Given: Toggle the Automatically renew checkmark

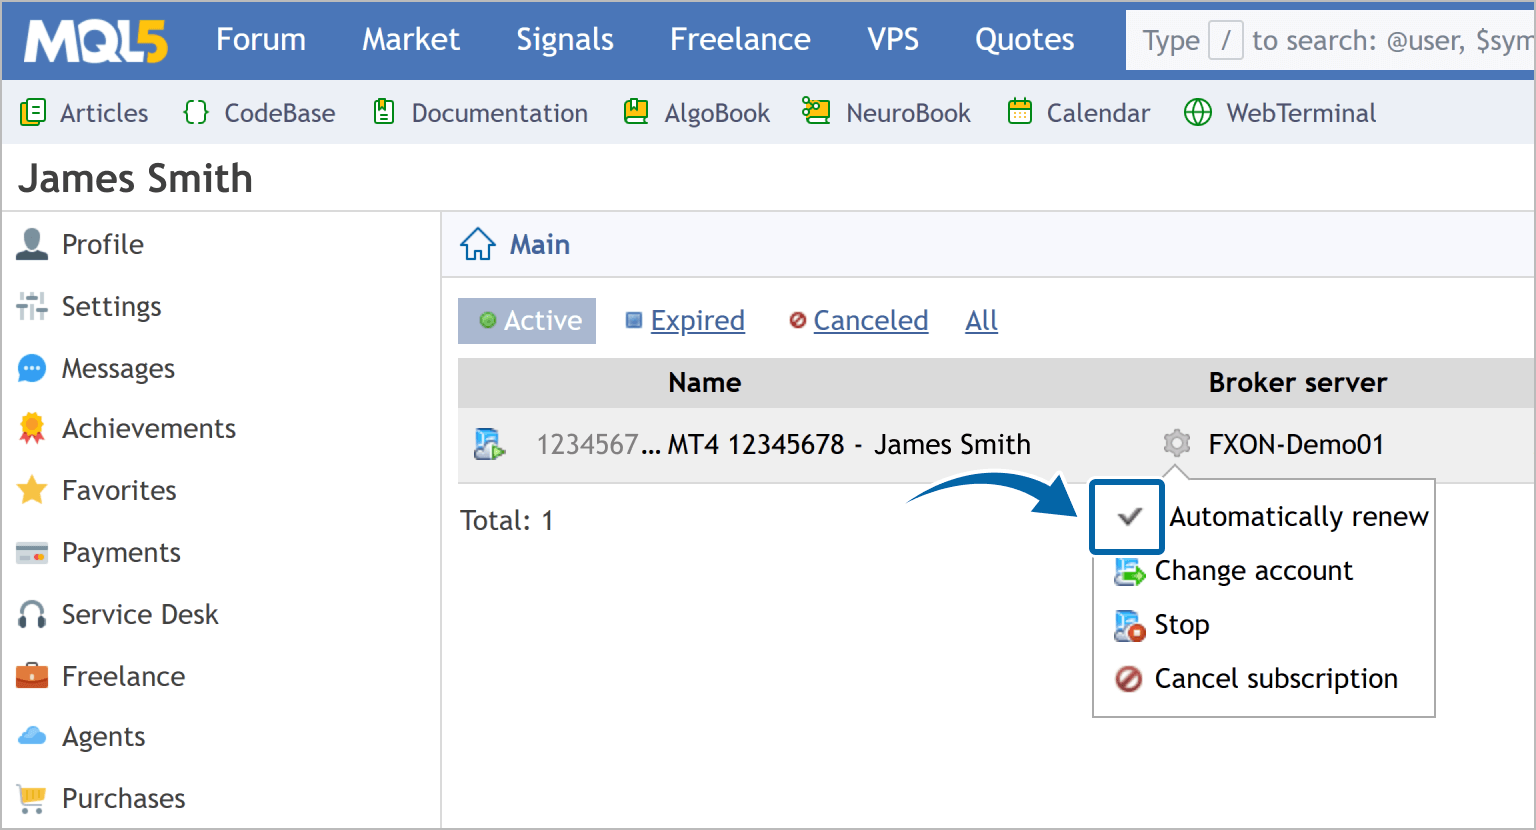Looking at the screenshot, I should click(1129, 516).
